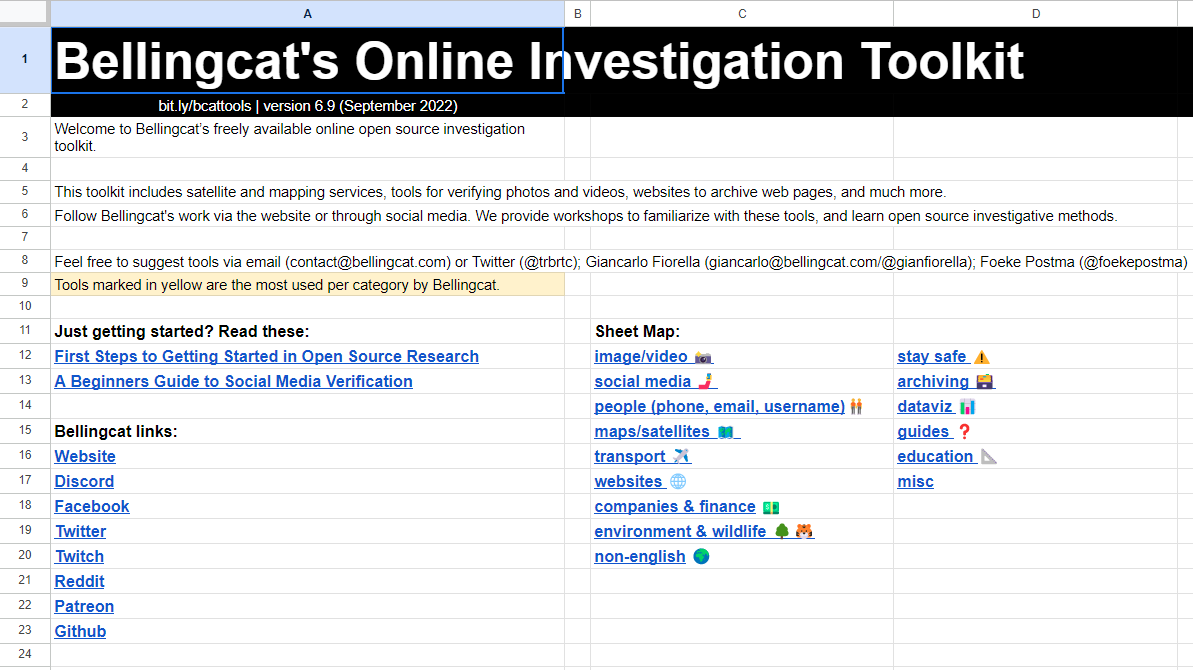Screen dimensions: 1193x670
Task: Click the selfie emoji beside social media
Action: pos(706,381)
